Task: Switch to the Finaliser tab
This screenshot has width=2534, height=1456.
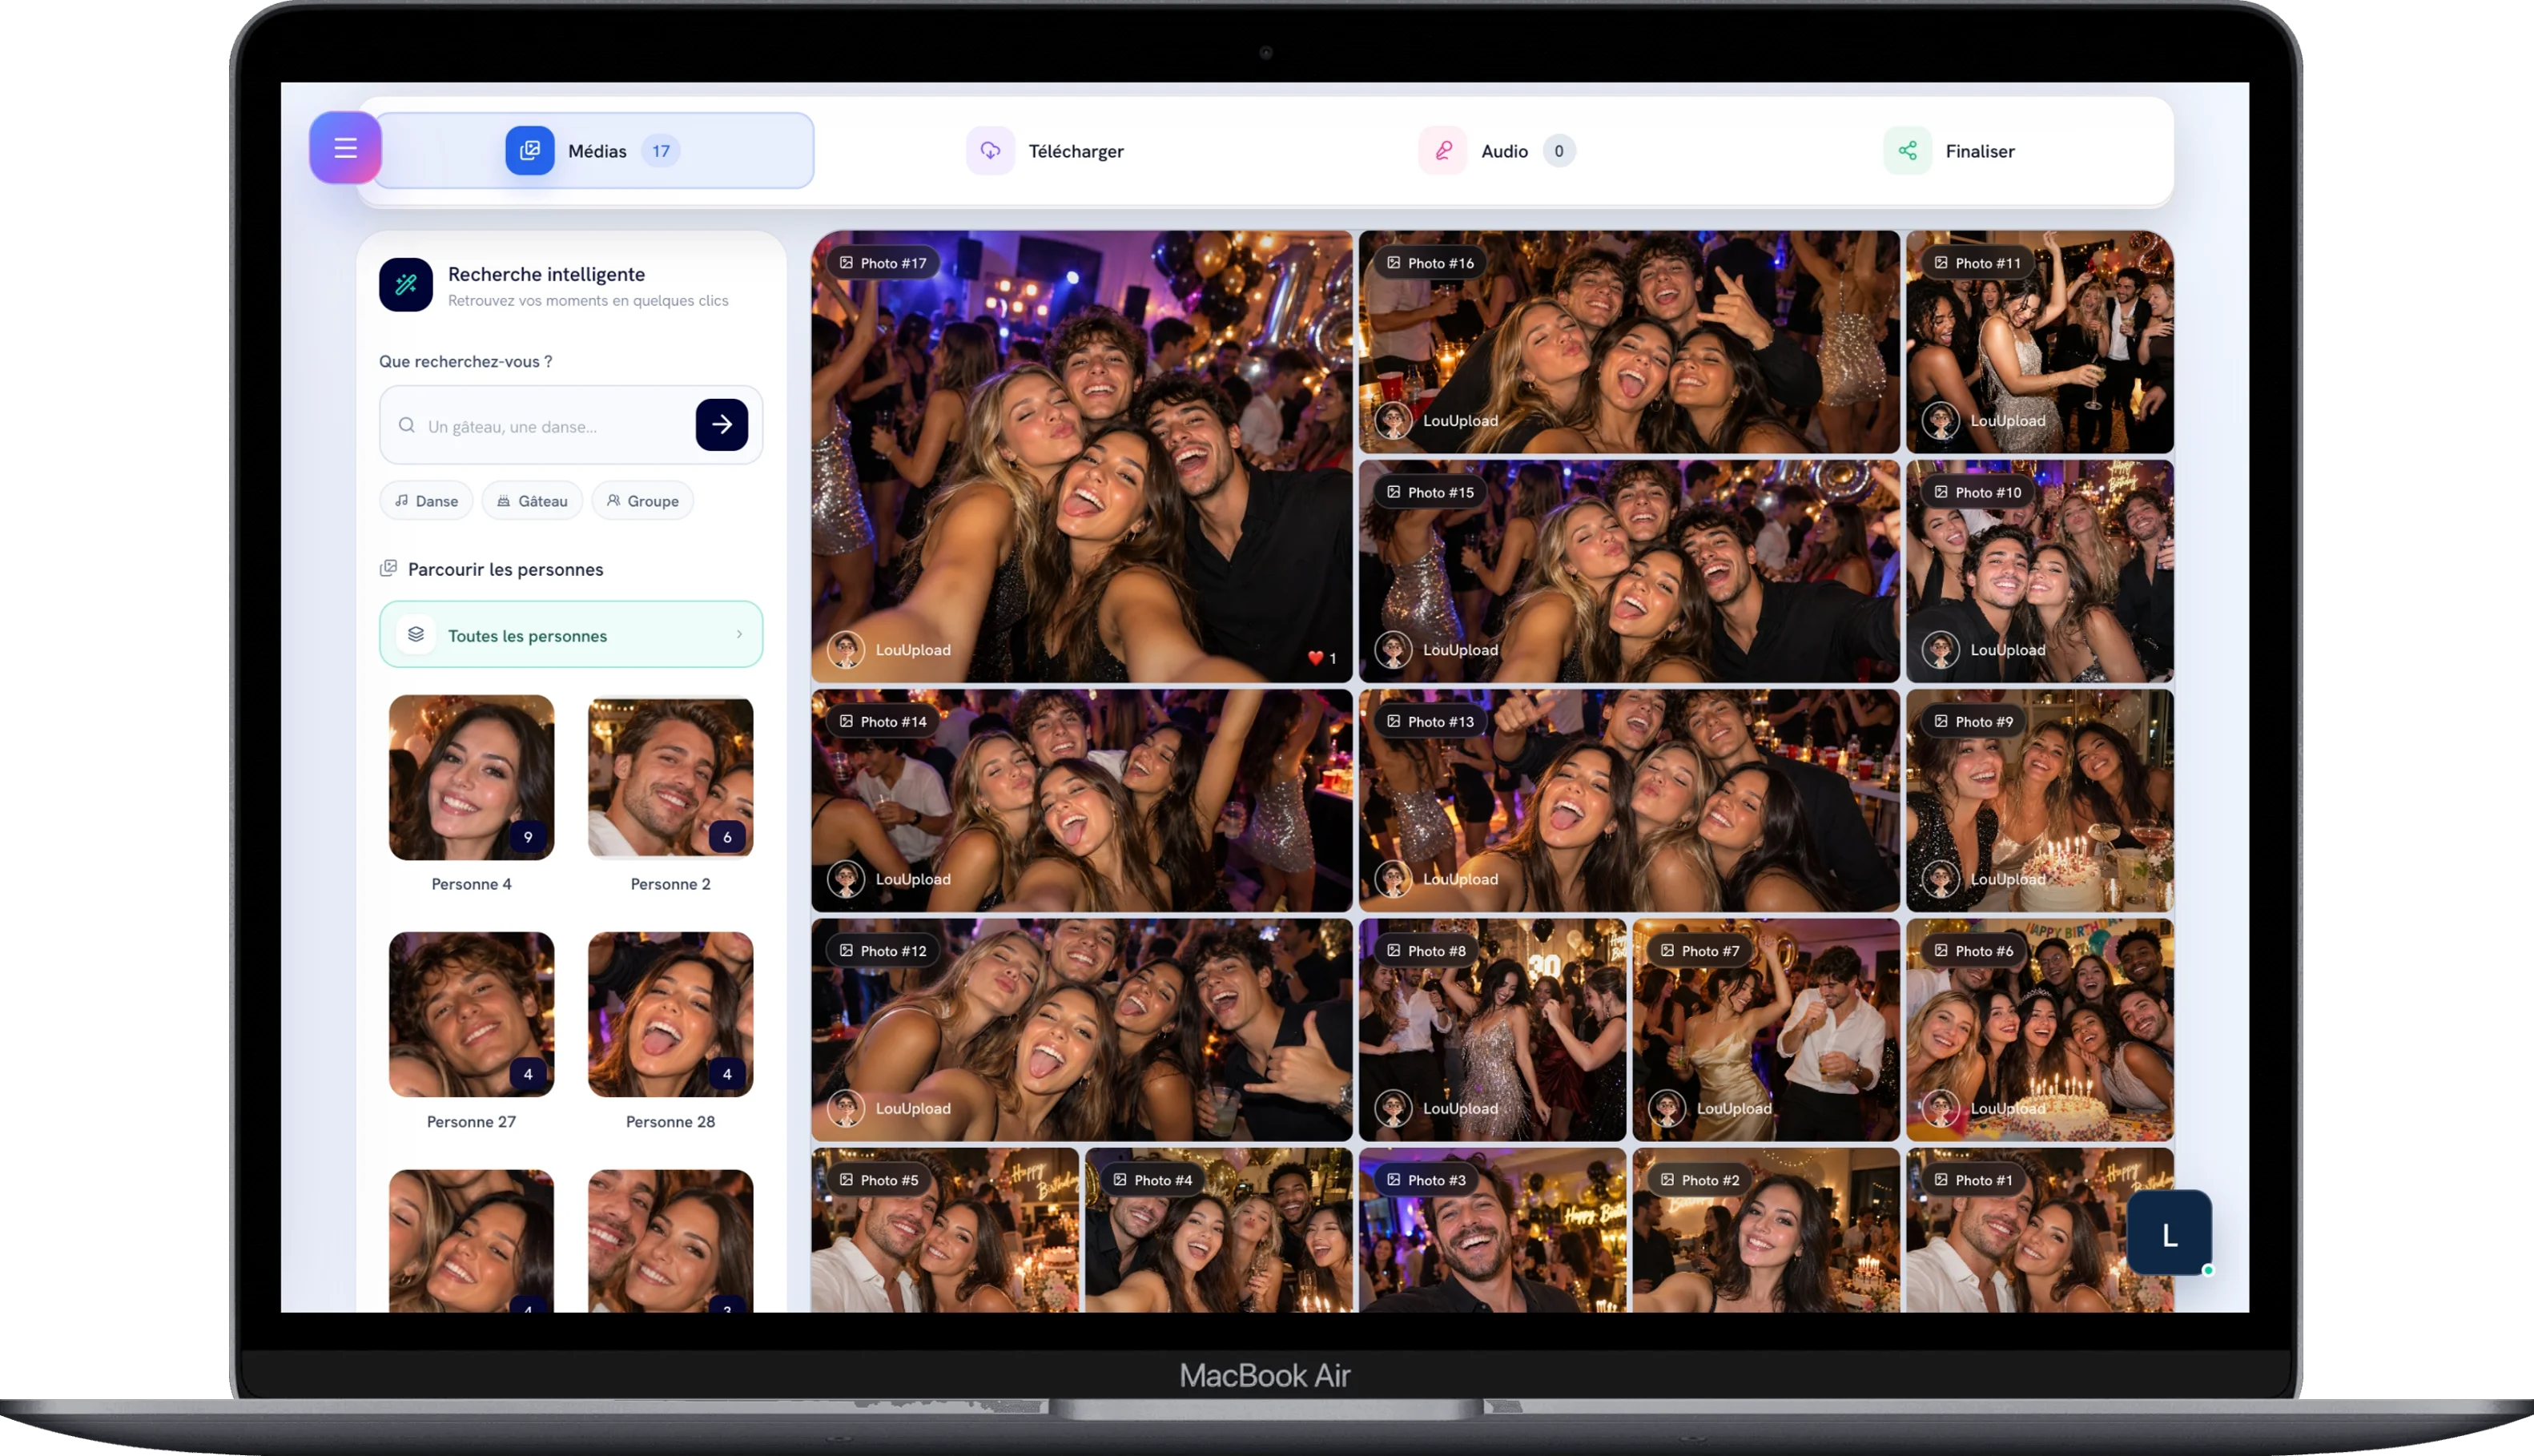Action: (1949, 151)
